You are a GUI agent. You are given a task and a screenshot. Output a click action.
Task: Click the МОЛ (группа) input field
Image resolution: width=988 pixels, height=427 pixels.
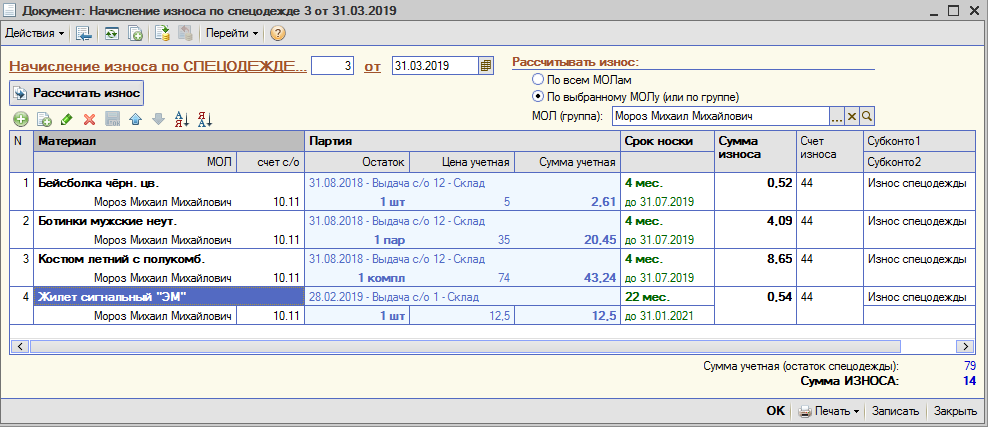[x=720, y=116]
